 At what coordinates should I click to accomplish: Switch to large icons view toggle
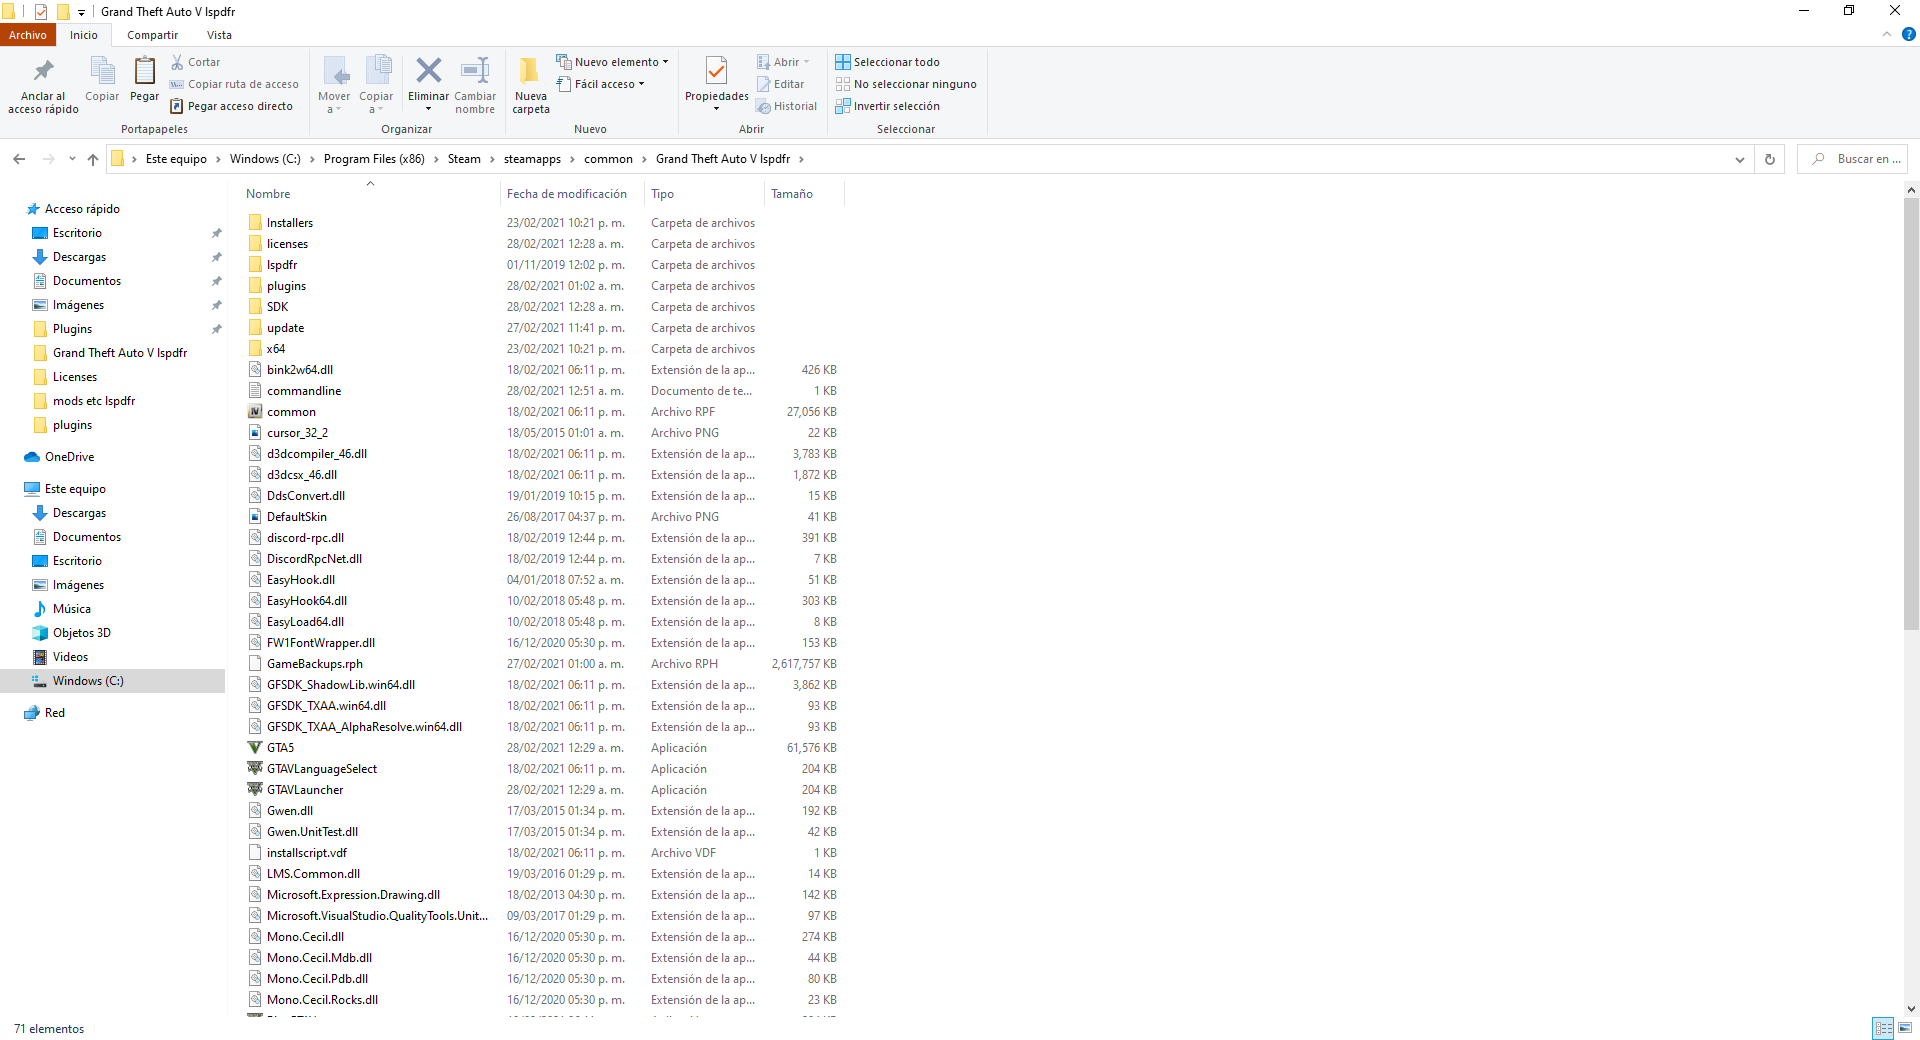coord(1905,1028)
